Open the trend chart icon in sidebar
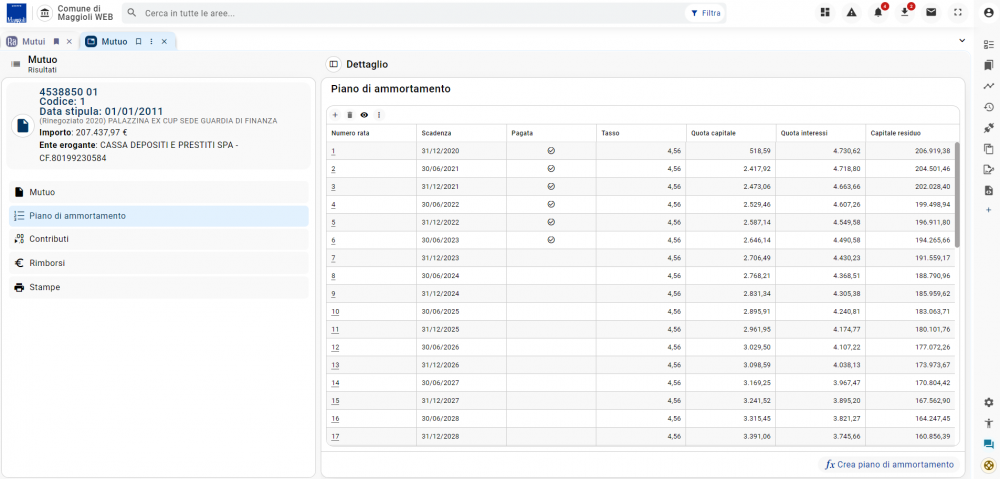 click(x=989, y=86)
